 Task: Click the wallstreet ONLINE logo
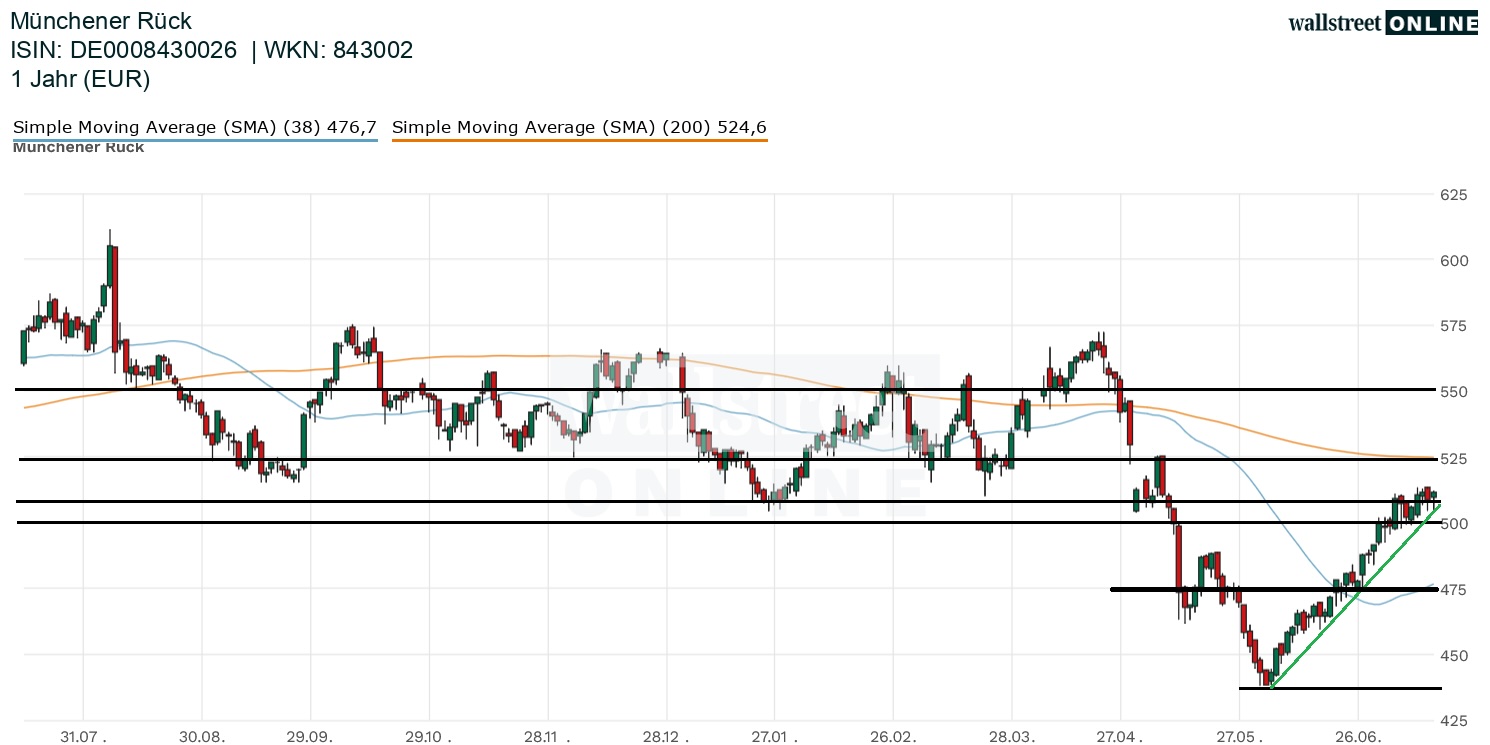pyautogui.click(x=1383, y=23)
